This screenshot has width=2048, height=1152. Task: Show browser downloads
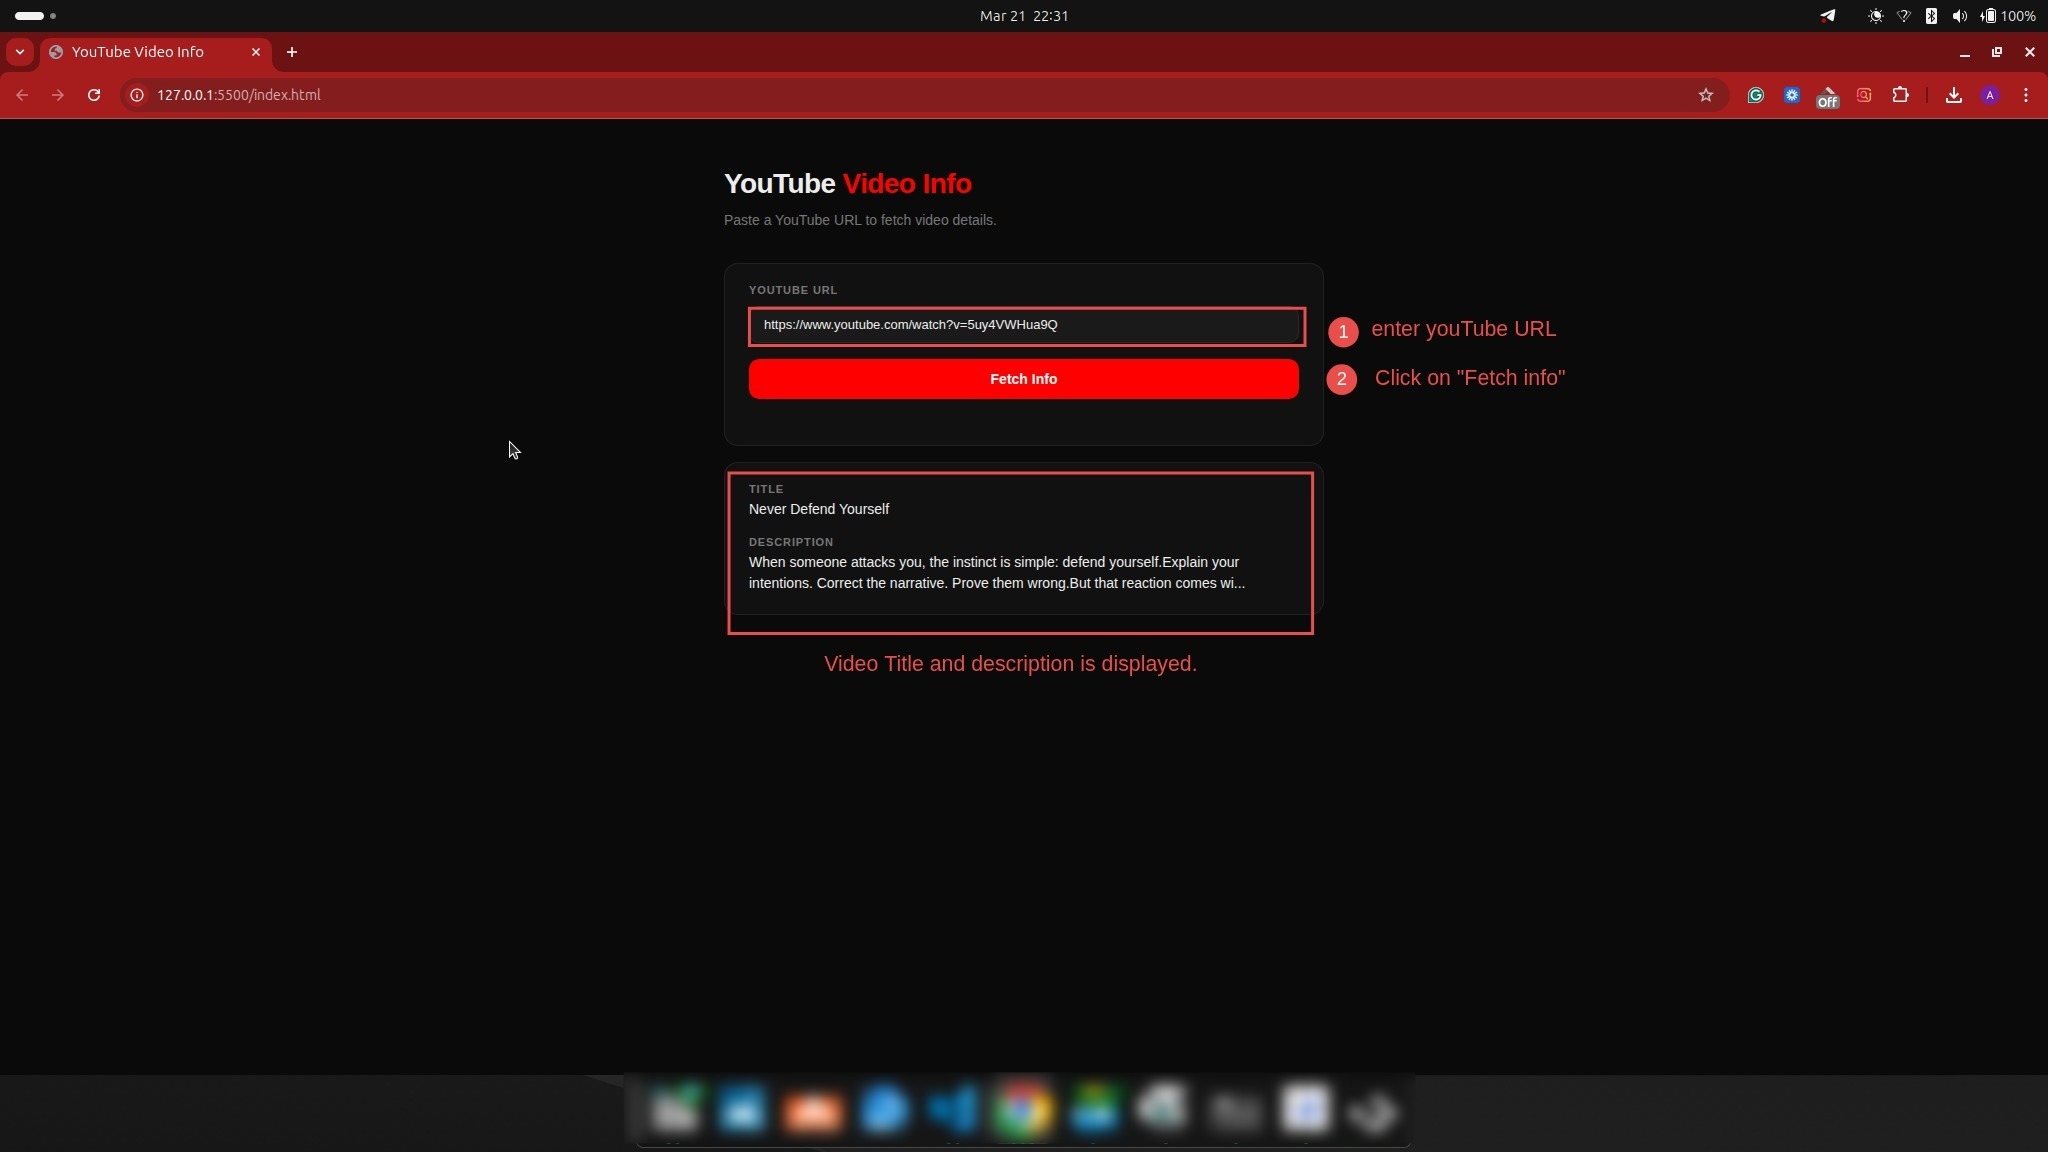(x=1953, y=95)
